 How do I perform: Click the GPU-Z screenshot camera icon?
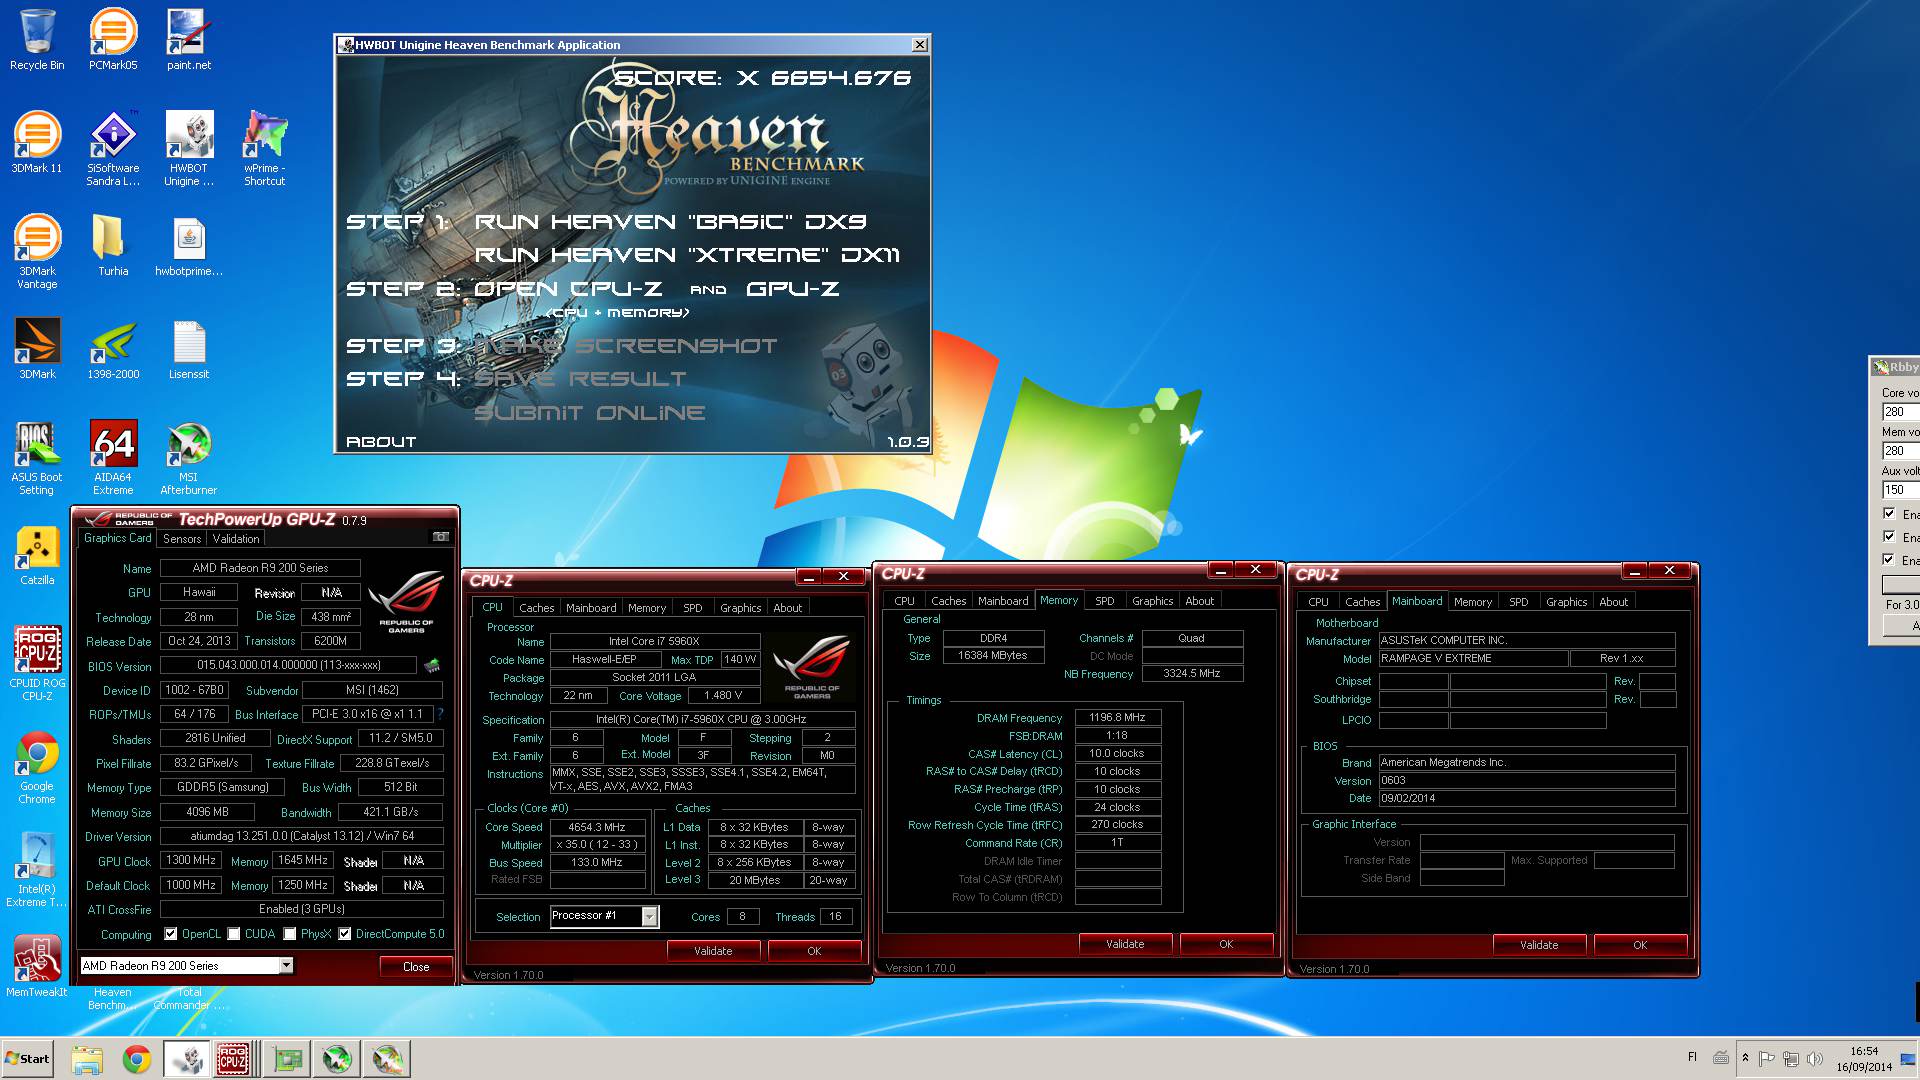click(x=440, y=537)
